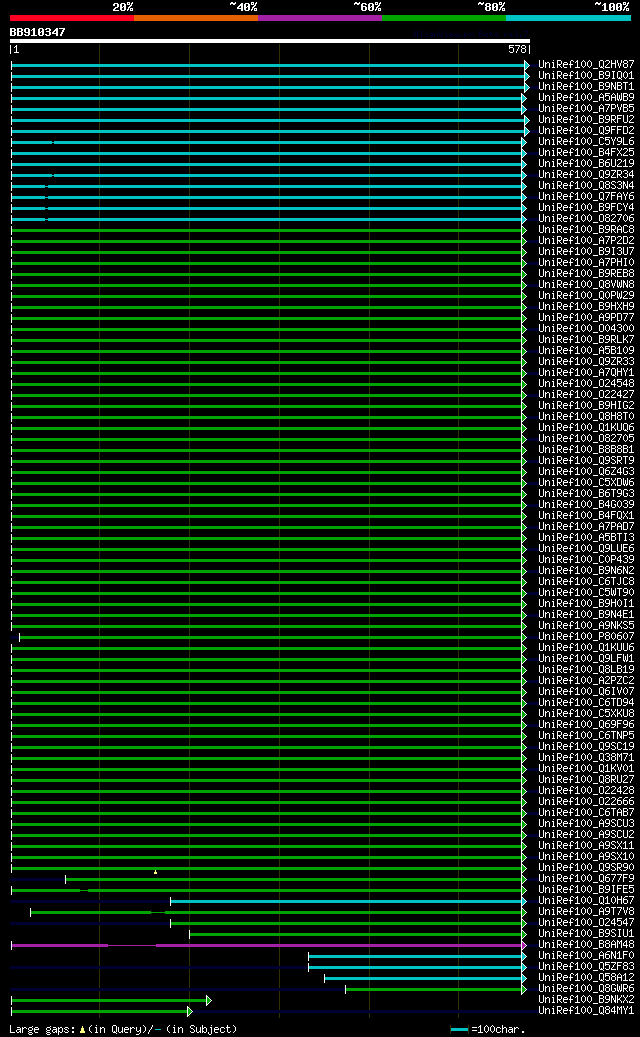Click the cyan 100char scale bar legend

click(460, 1030)
